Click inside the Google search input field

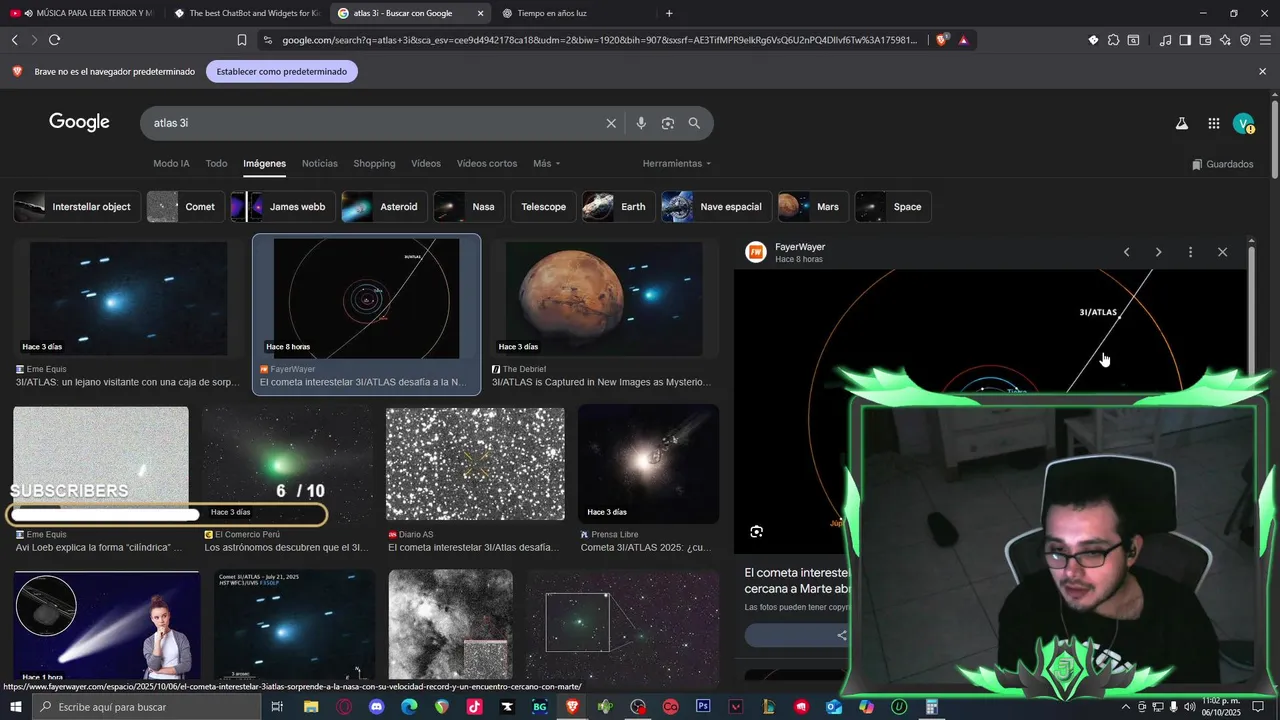375,123
